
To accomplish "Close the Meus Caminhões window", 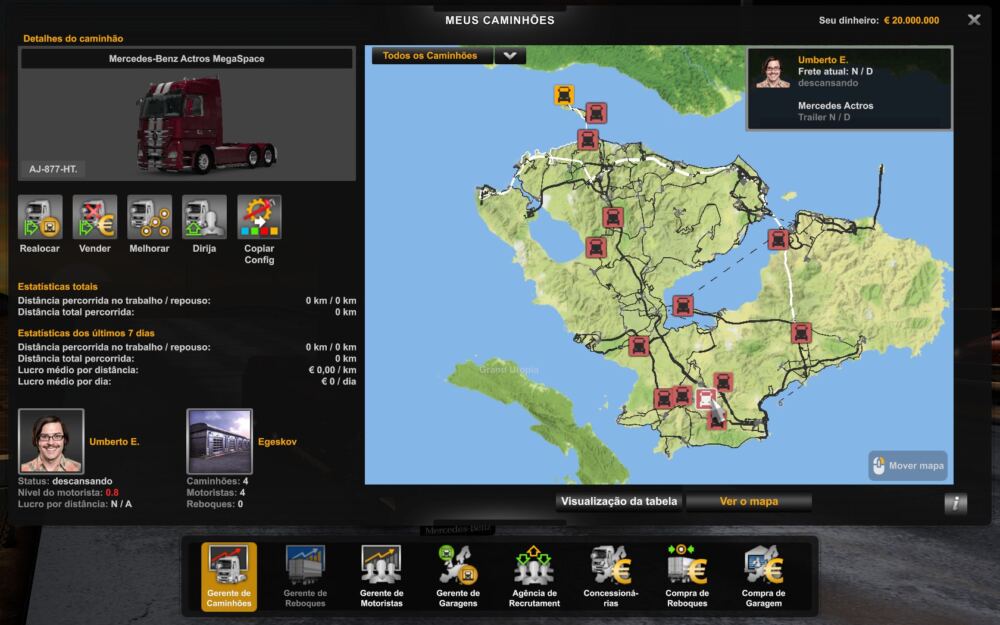I will point(974,20).
